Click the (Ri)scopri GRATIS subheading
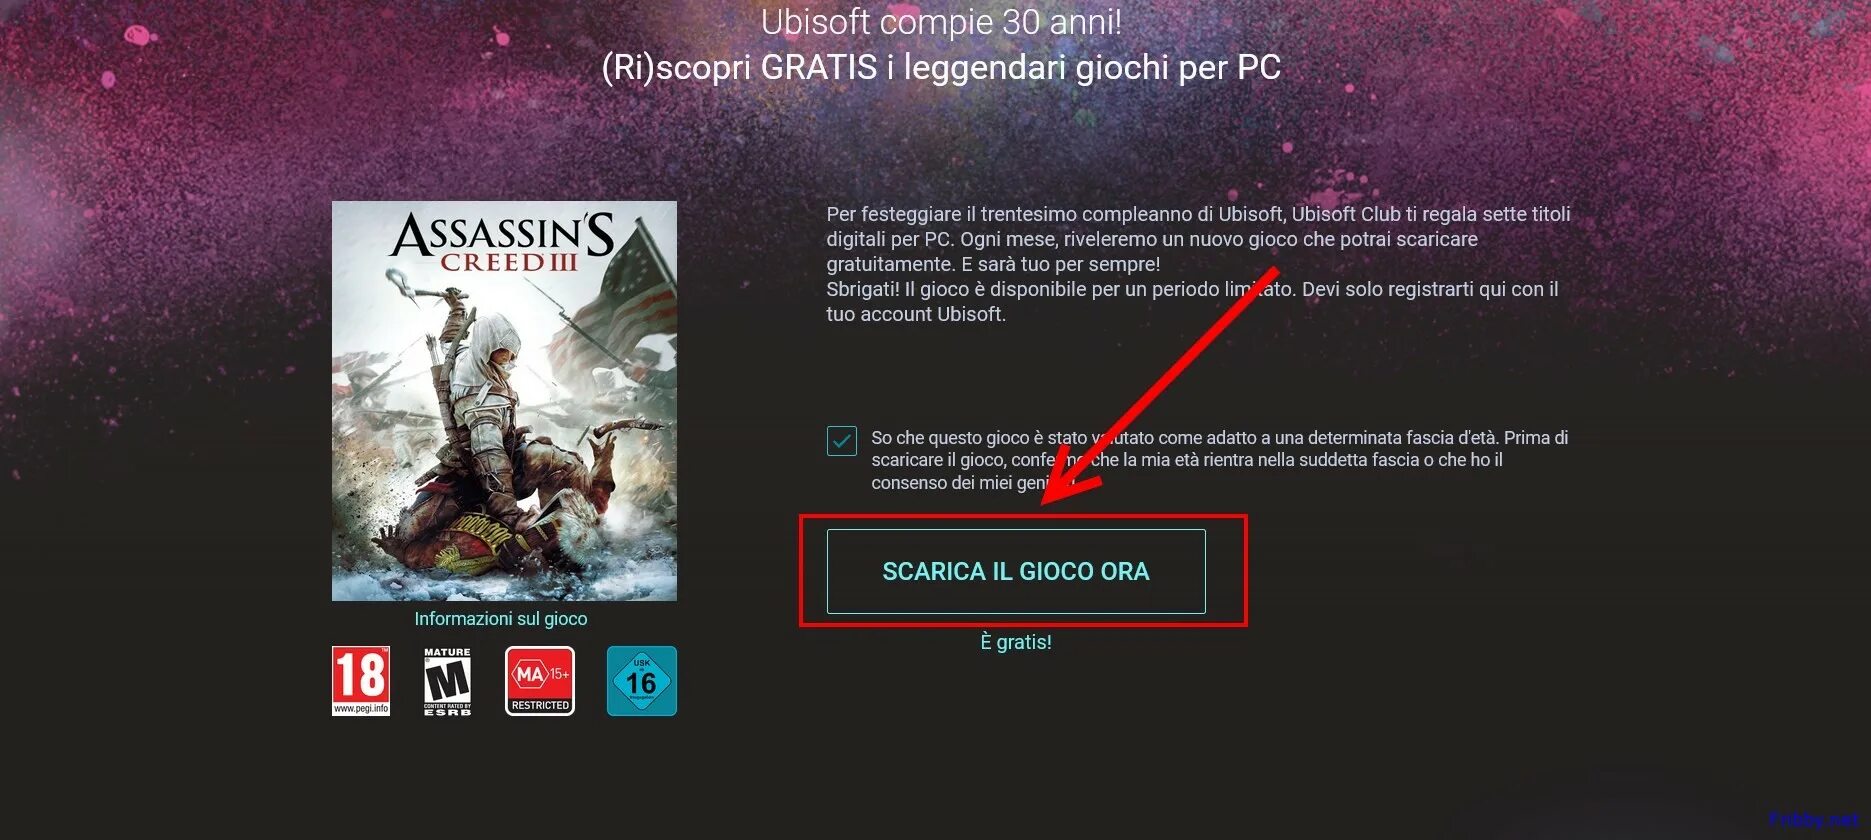Image resolution: width=1871 pixels, height=840 pixels. tap(941, 67)
